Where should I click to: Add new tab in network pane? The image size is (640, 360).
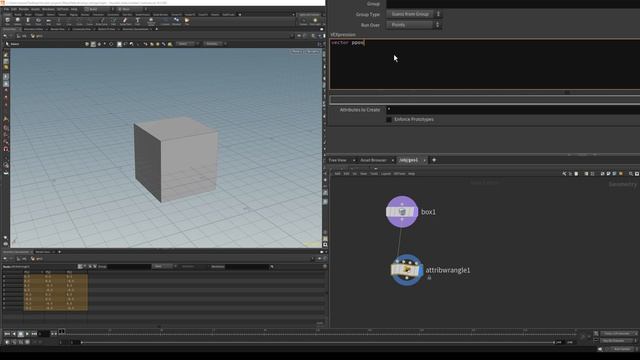pos(434,160)
